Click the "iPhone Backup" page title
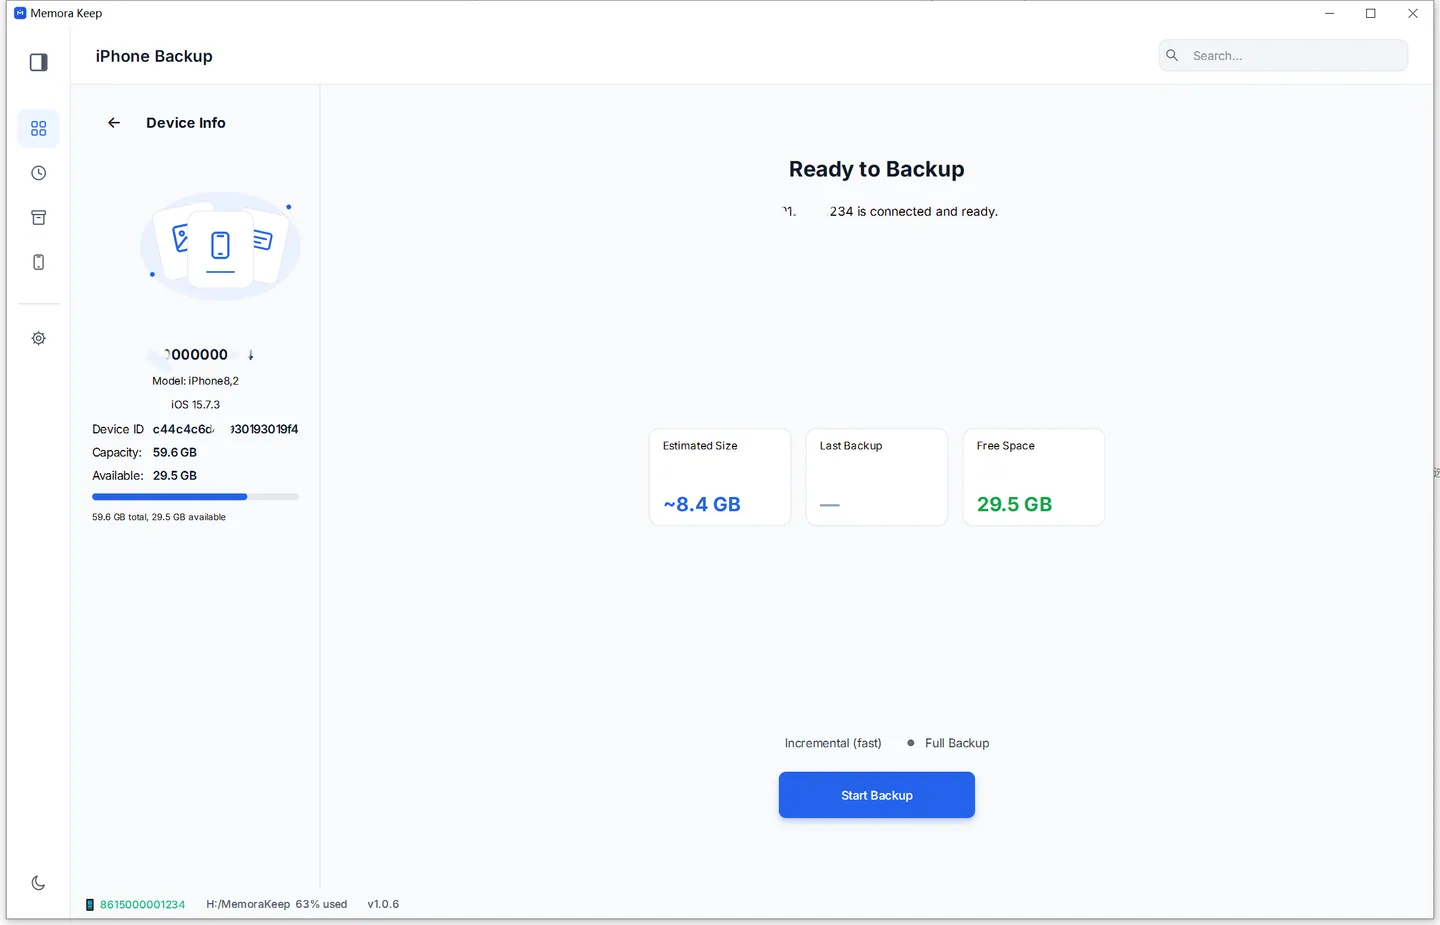 (x=154, y=56)
